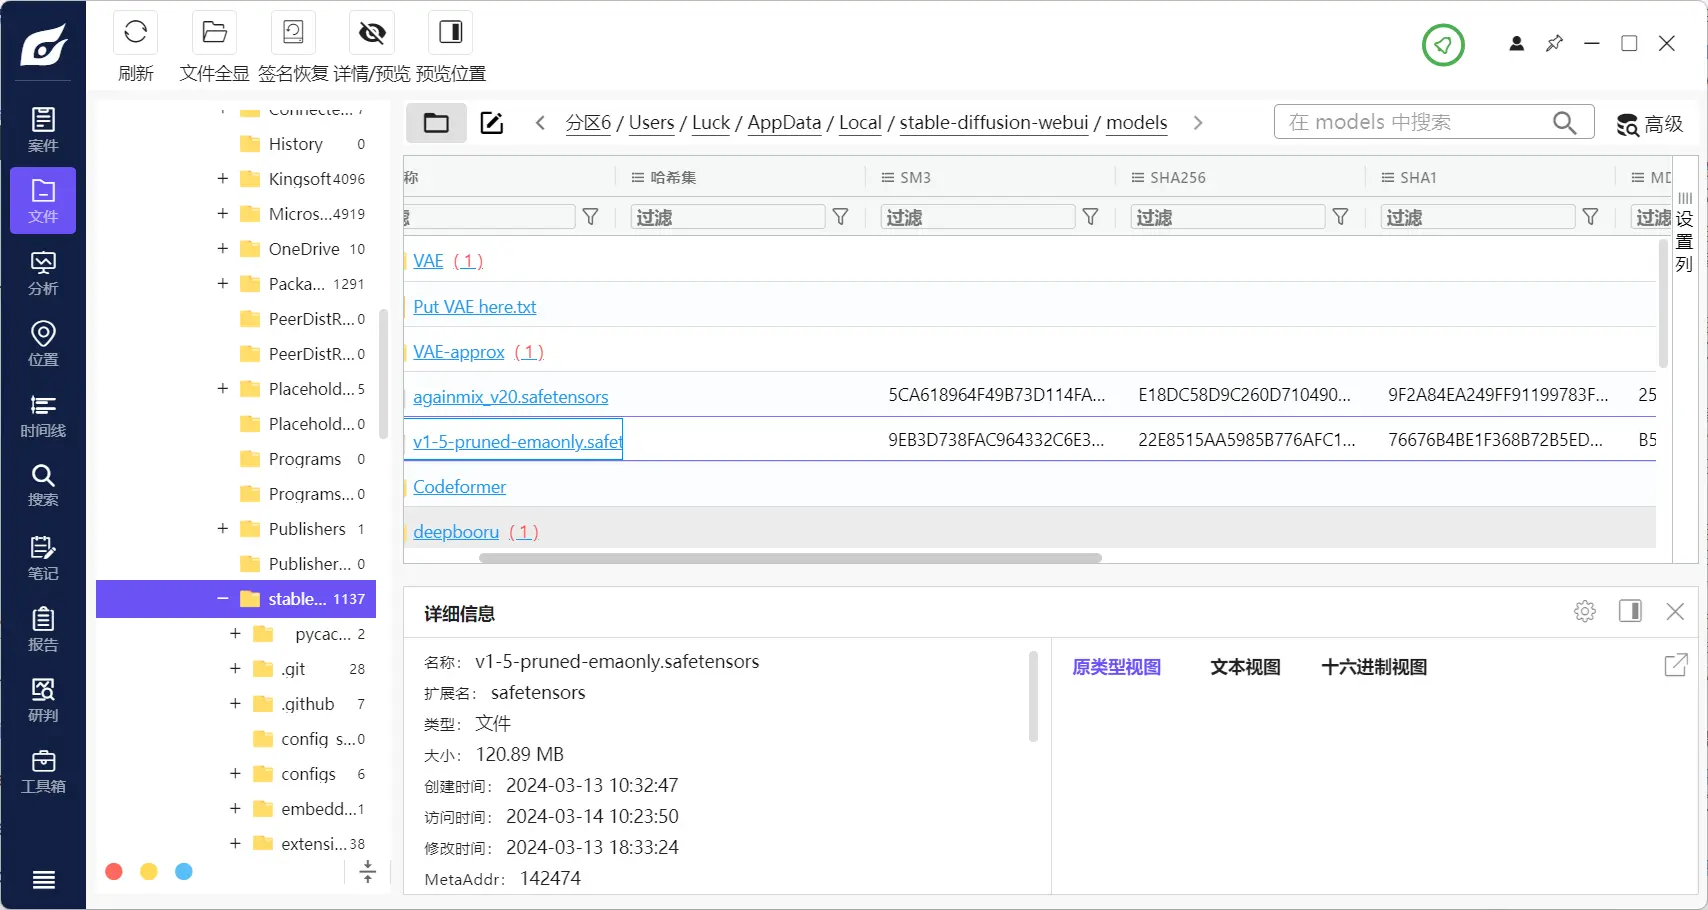The image size is (1708, 910).
Task: Open the 搜索 sidebar section
Action: click(43, 485)
